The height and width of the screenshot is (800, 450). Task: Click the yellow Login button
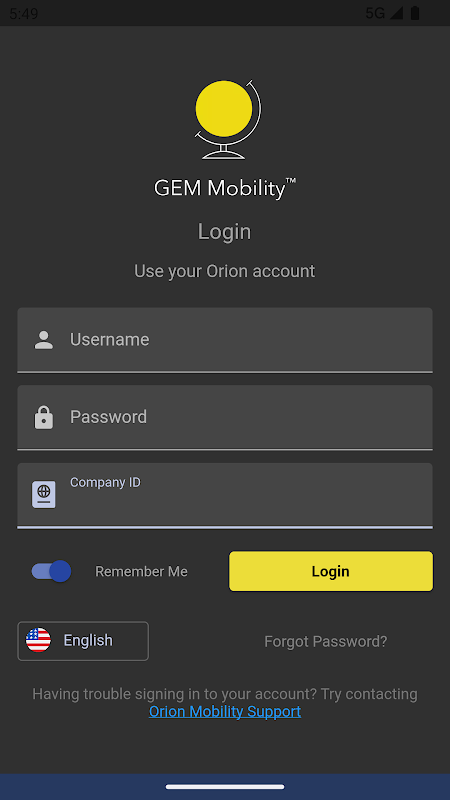click(x=331, y=571)
